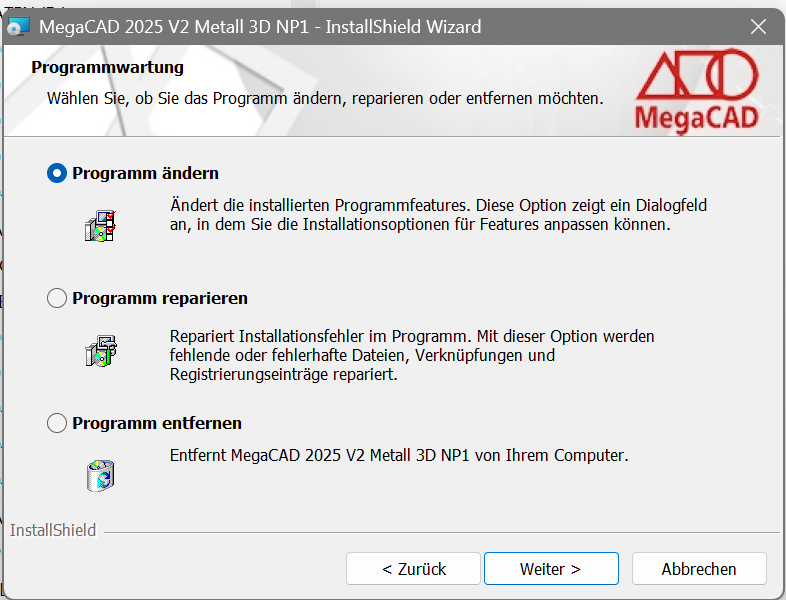Viewport: 786px width, 600px height.
Task: Cancel setup with the Abbrechen button
Action: [699, 569]
